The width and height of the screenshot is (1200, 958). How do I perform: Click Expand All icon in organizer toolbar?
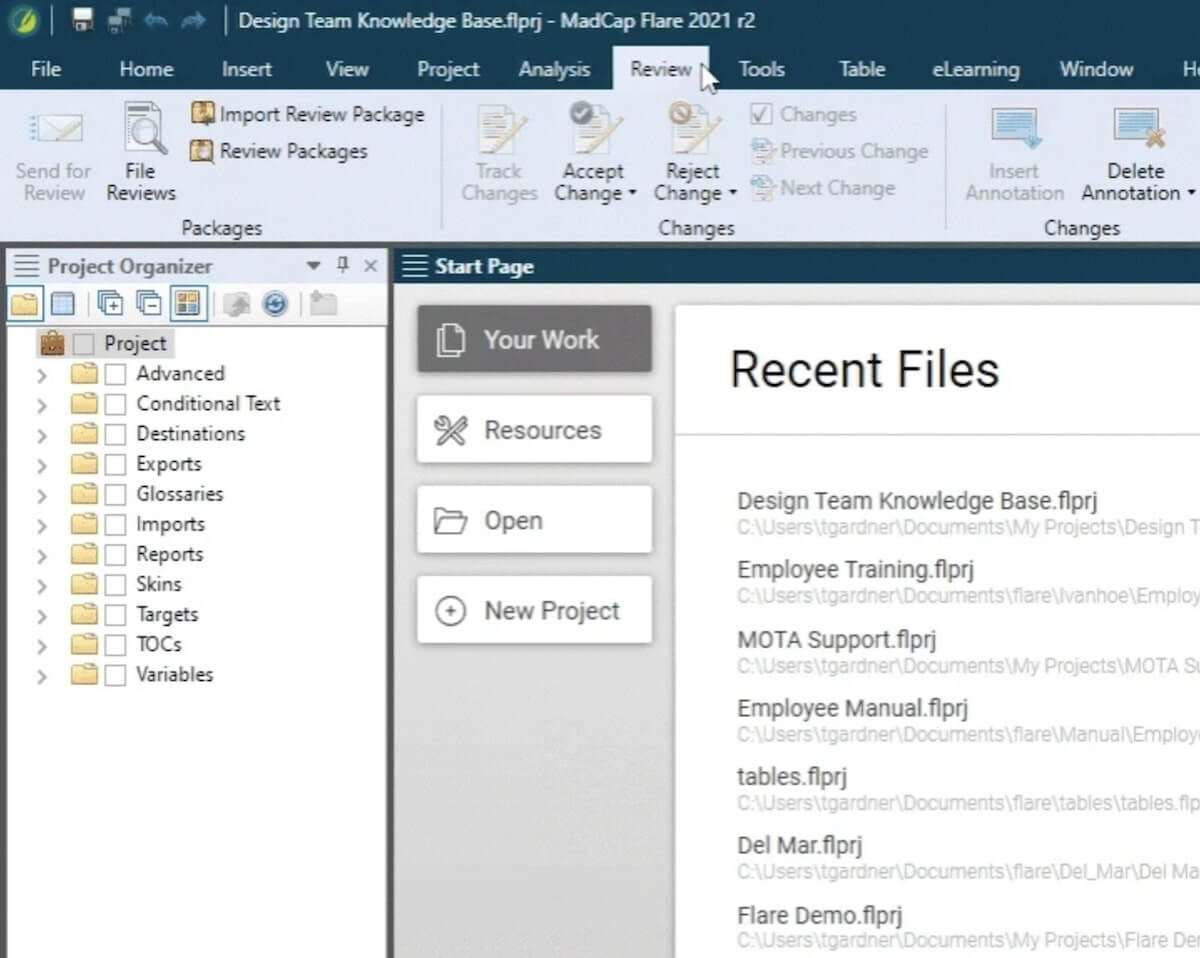tap(111, 303)
